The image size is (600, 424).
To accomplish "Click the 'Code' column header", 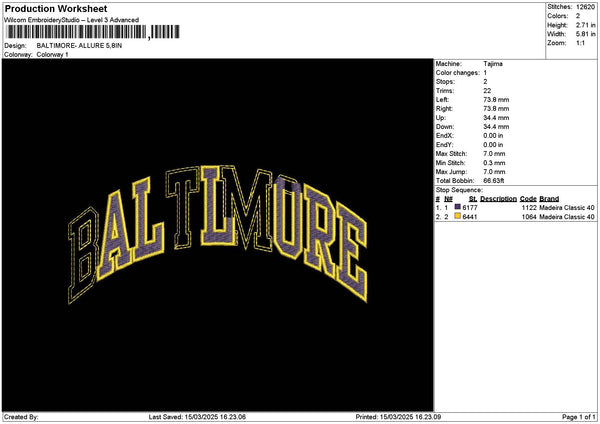I will [528, 199].
